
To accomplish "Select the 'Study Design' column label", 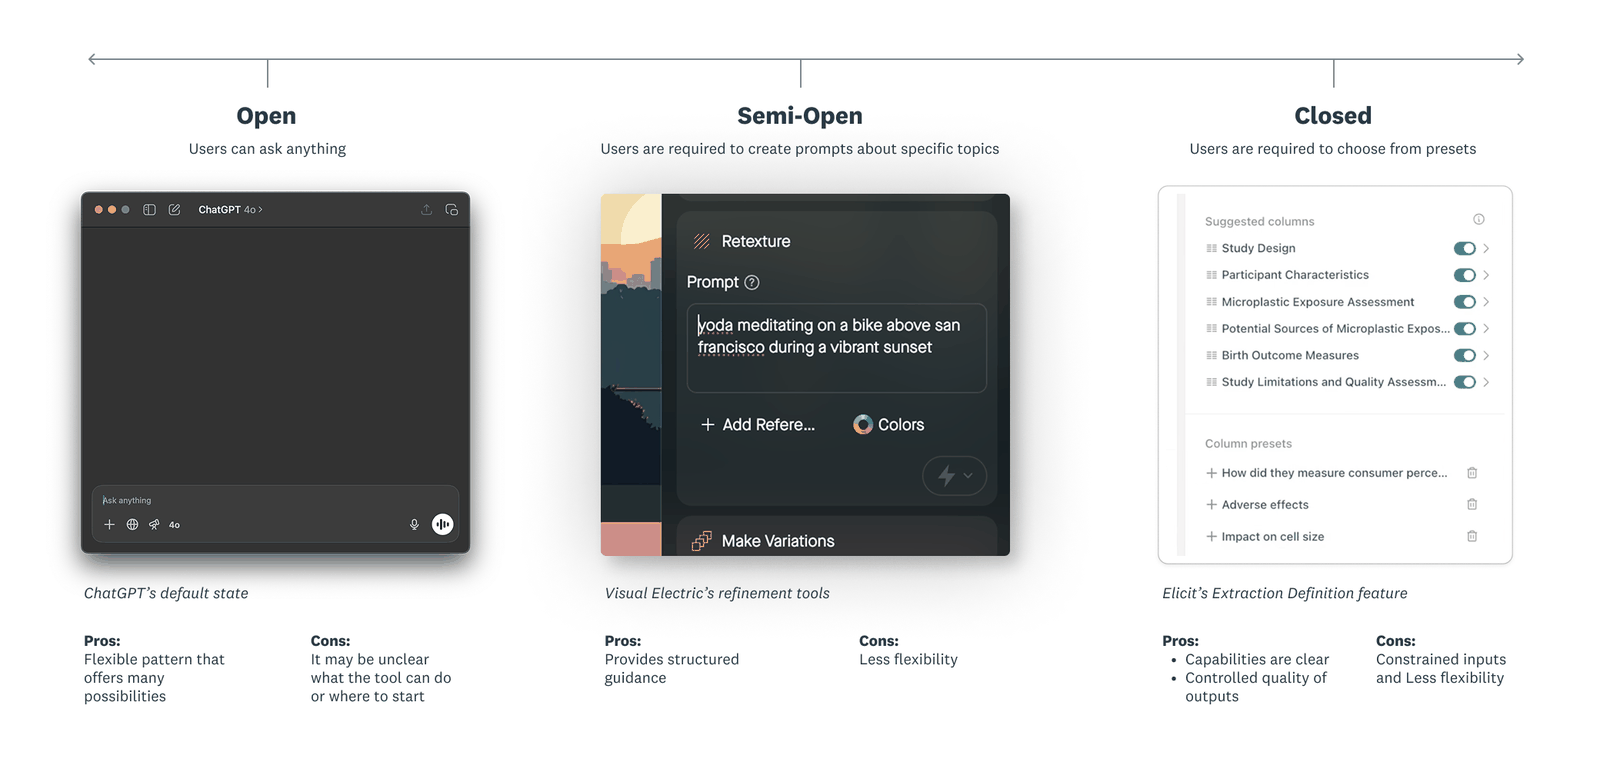I will point(1258,248).
